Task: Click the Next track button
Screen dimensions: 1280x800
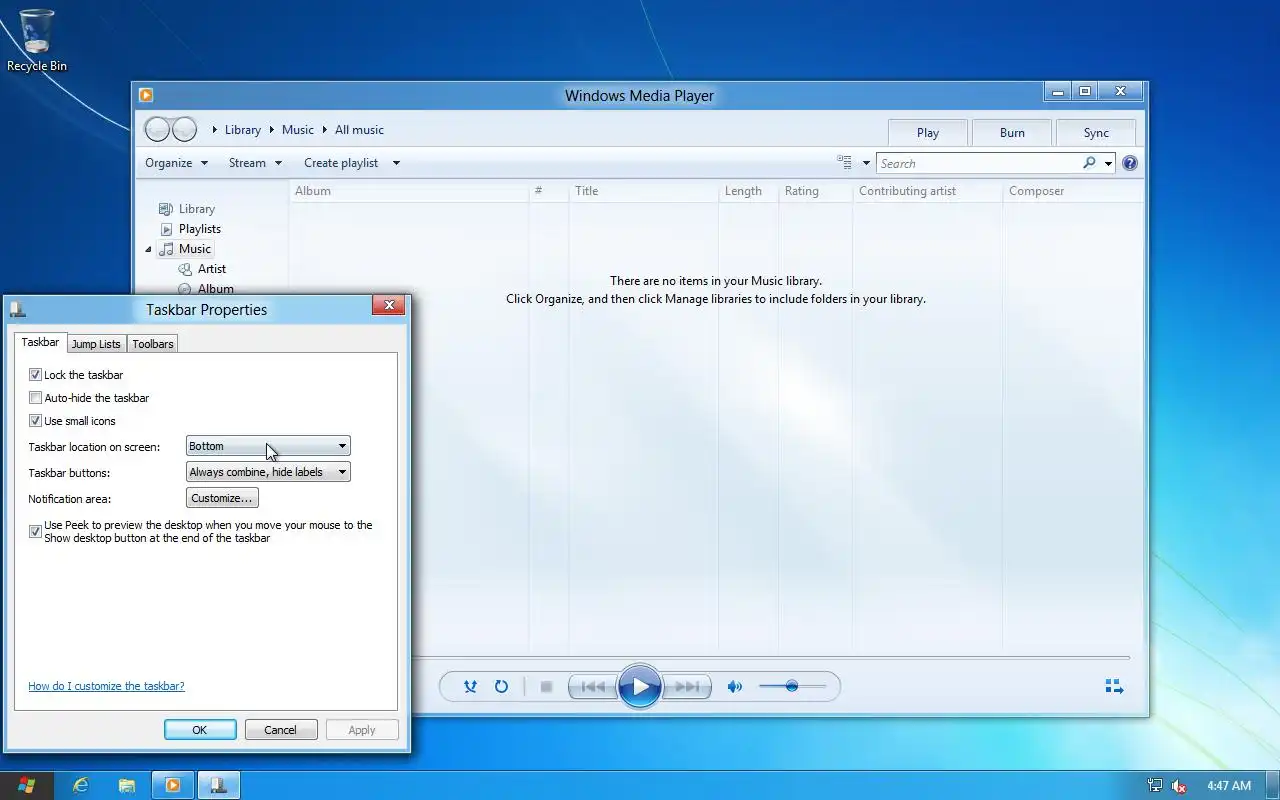Action: [687, 687]
